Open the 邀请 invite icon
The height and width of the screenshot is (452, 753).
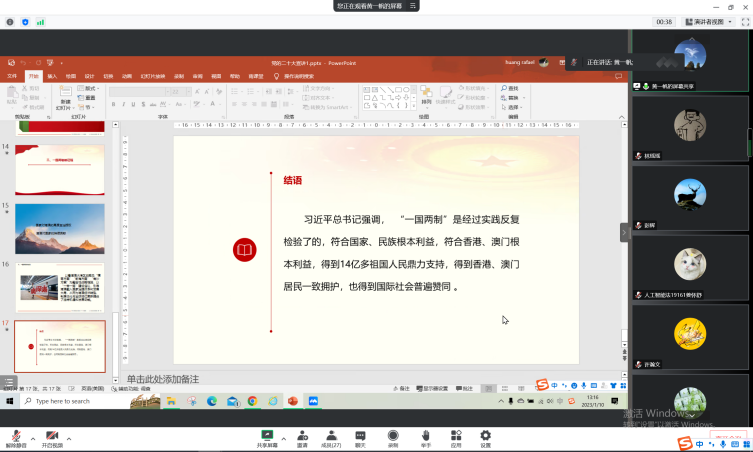tap(302, 435)
